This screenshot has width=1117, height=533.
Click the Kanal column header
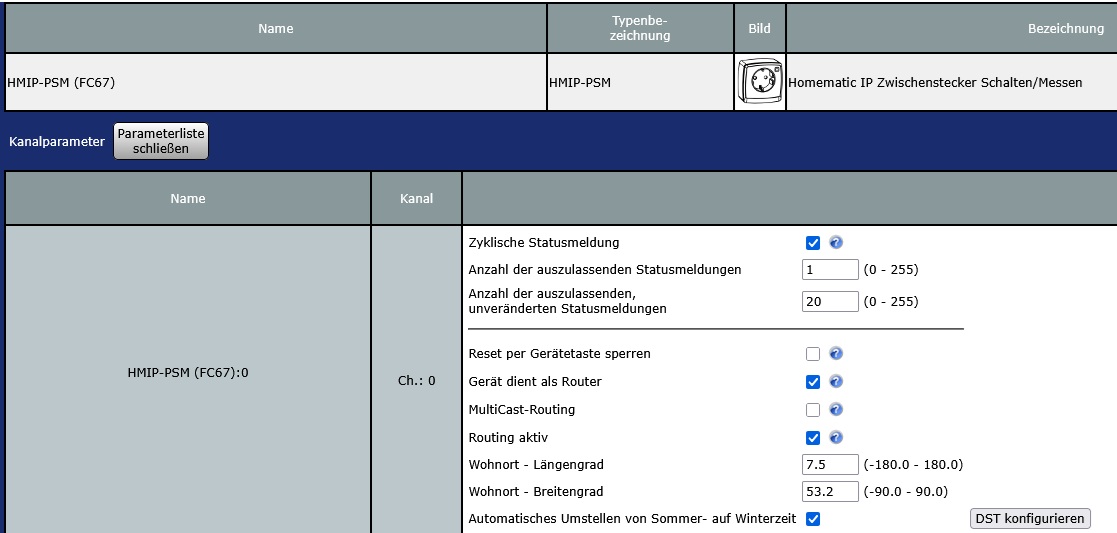click(416, 199)
